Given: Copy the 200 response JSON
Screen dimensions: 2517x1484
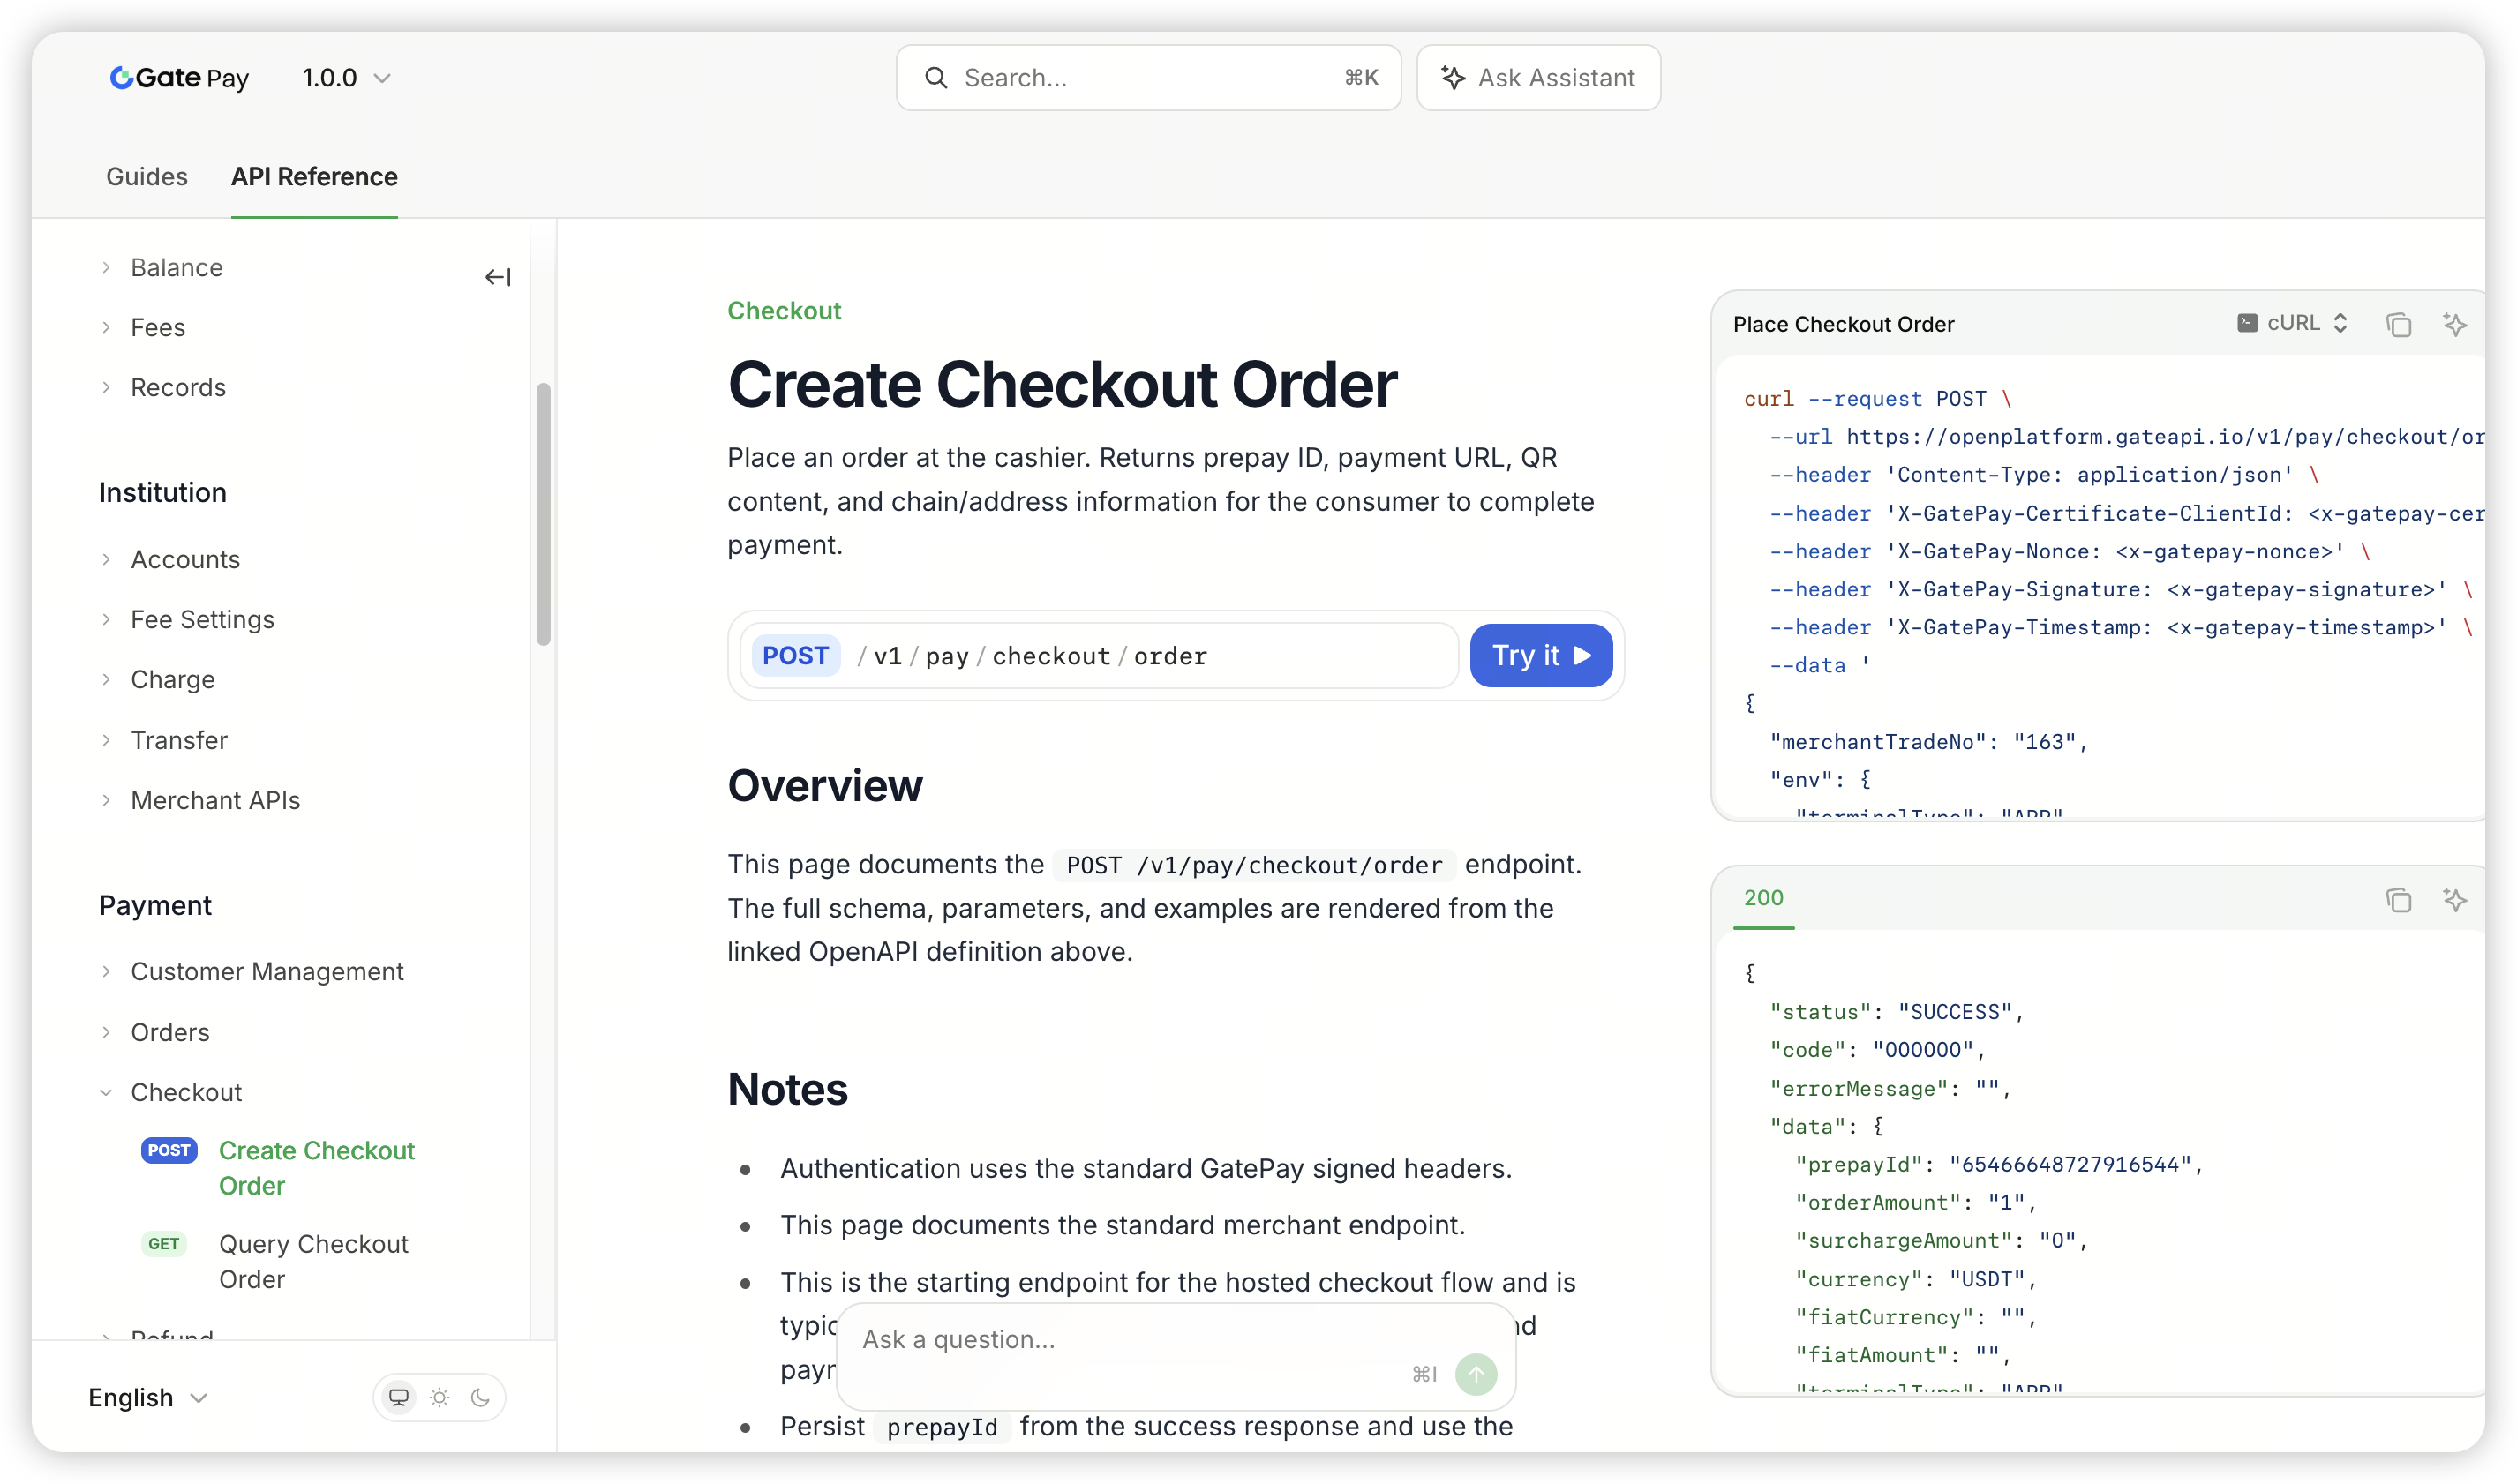Looking at the screenshot, I should pyautogui.click(x=2398, y=899).
